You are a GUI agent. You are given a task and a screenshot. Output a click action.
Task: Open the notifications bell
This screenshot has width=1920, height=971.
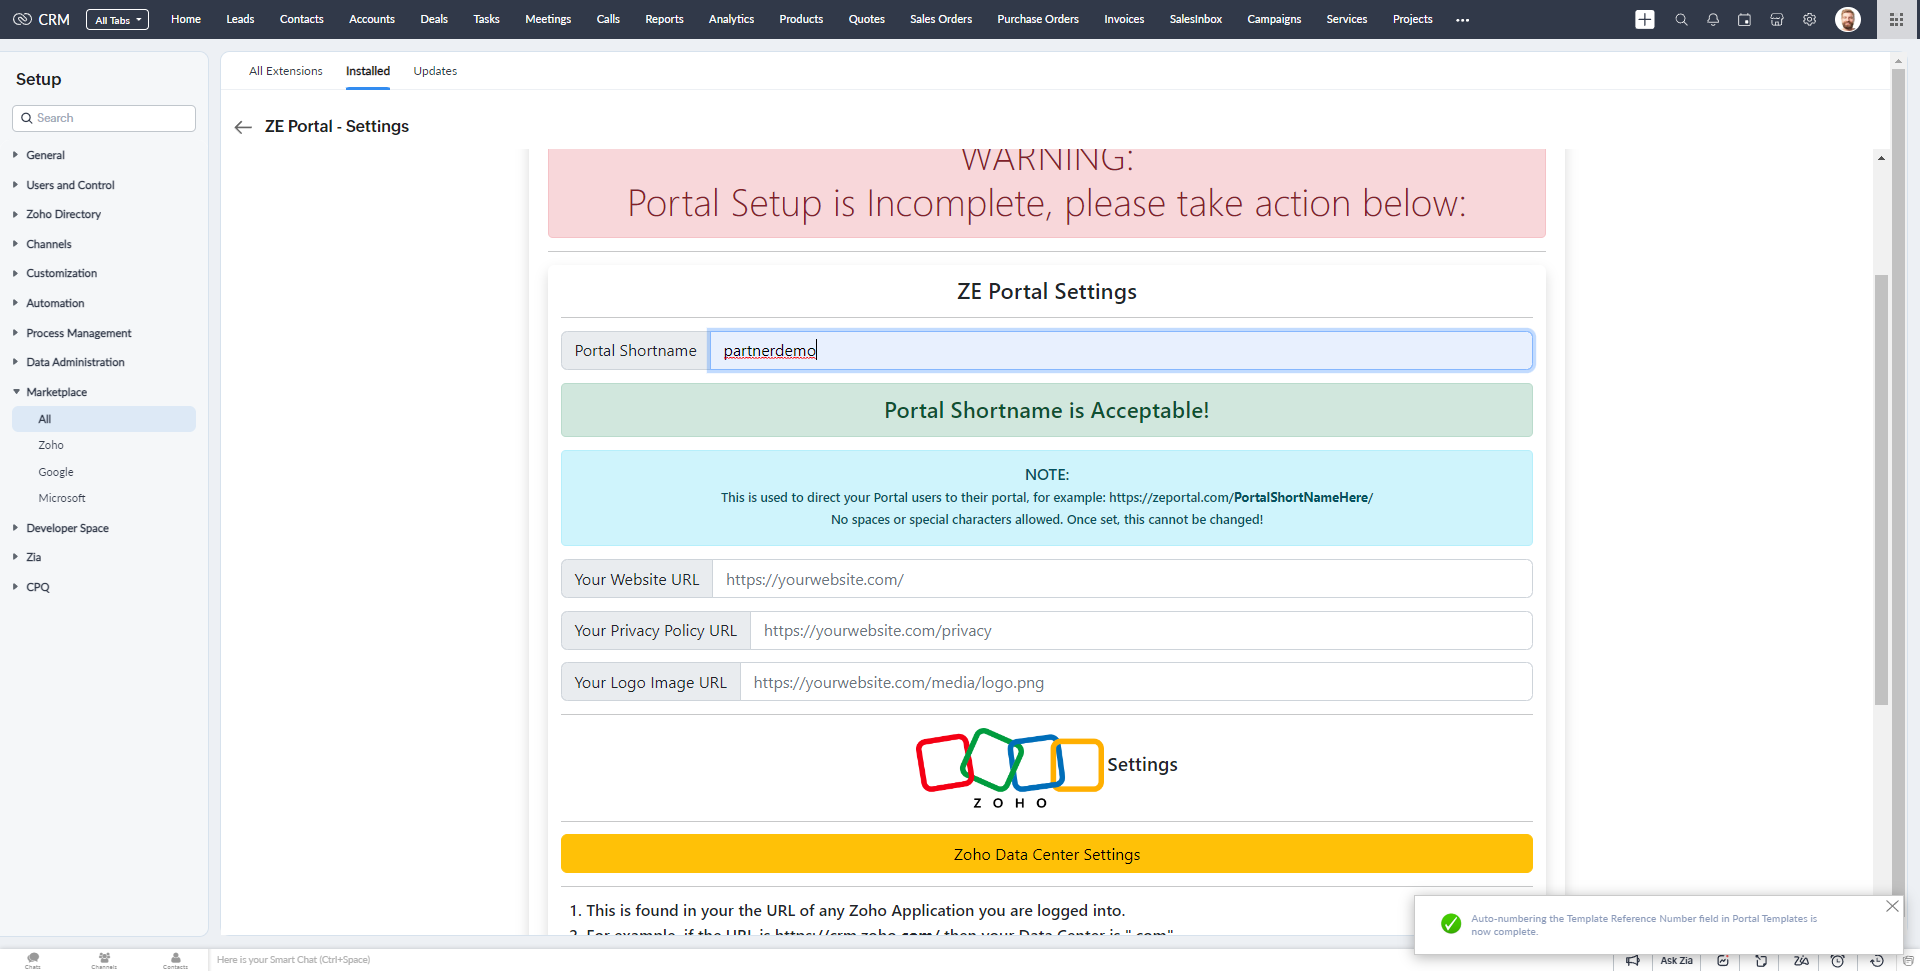click(x=1713, y=19)
